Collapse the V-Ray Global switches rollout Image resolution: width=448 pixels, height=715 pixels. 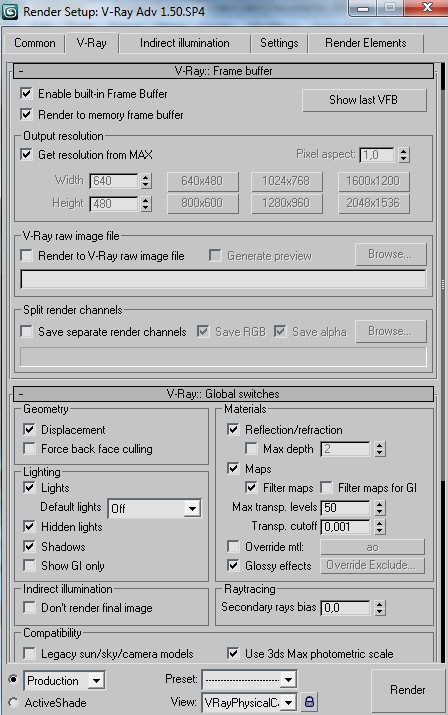pyautogui.click(x=224, y=394)
